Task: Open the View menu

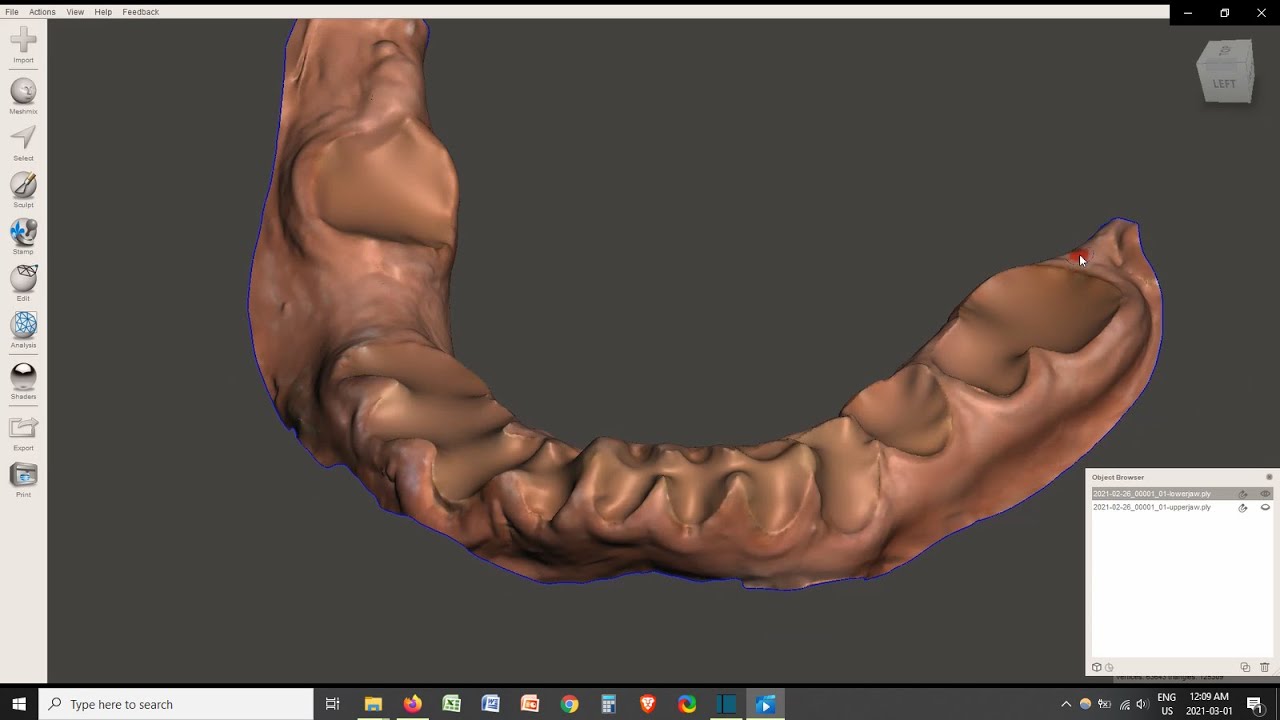Action: click(x=75, y=12)
